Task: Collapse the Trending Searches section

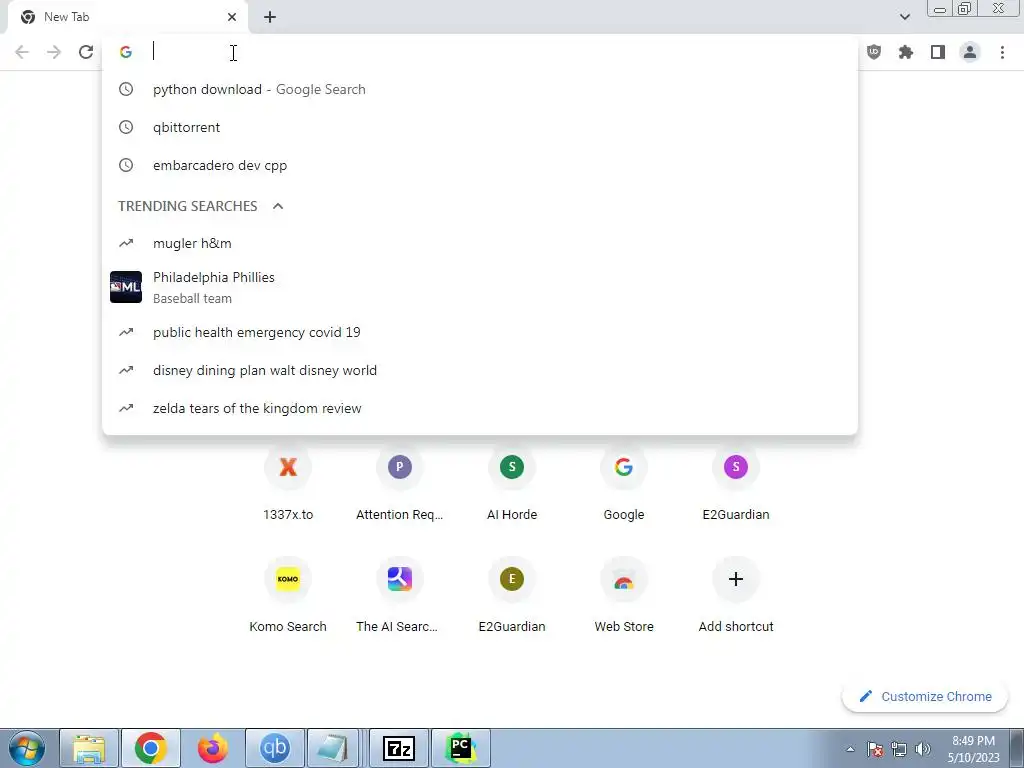Action: 278,206
